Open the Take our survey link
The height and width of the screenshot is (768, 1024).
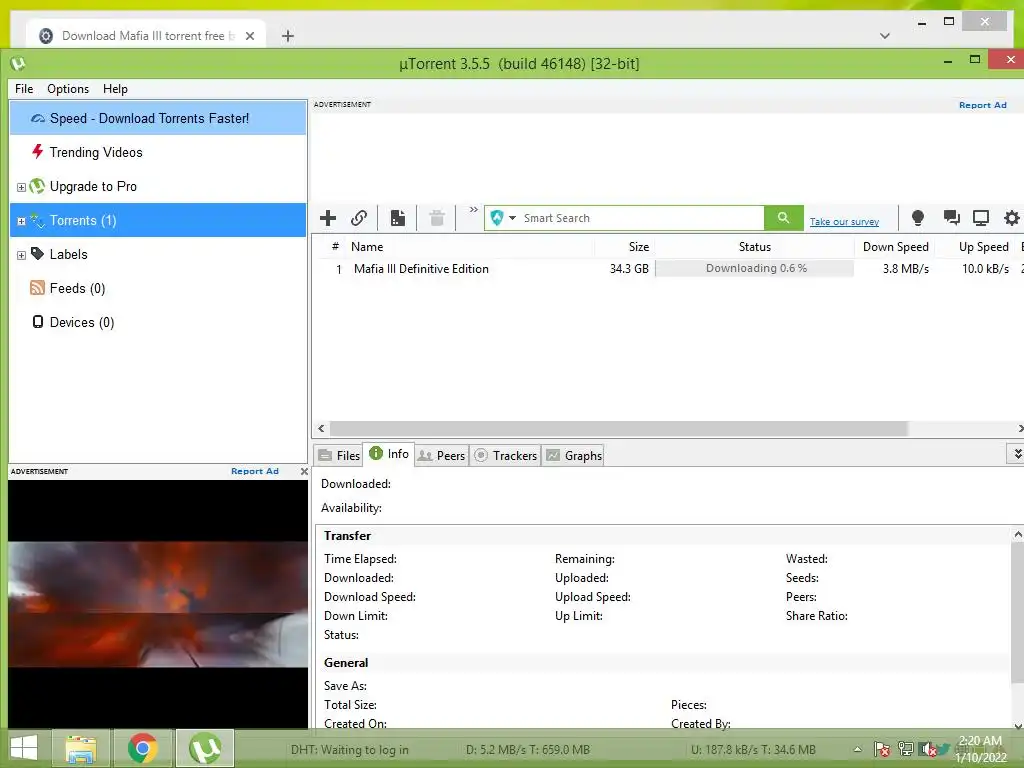click(x=844, y=222)
